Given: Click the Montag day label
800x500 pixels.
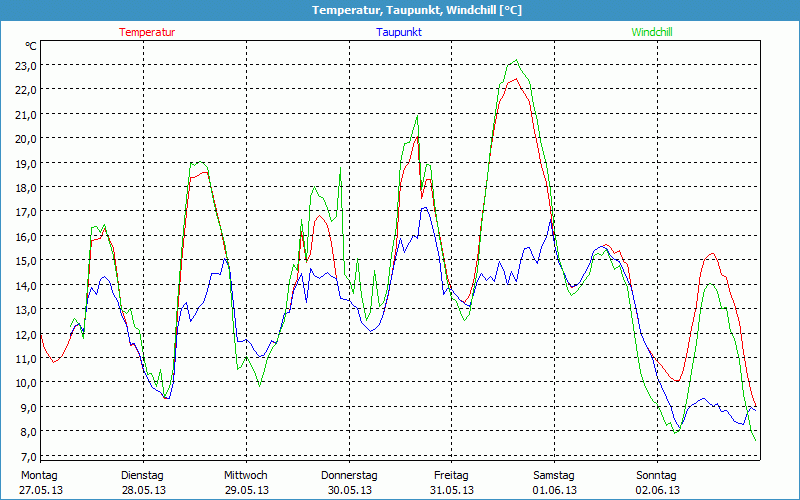Looking at the screenshot, I should [39, 475].
